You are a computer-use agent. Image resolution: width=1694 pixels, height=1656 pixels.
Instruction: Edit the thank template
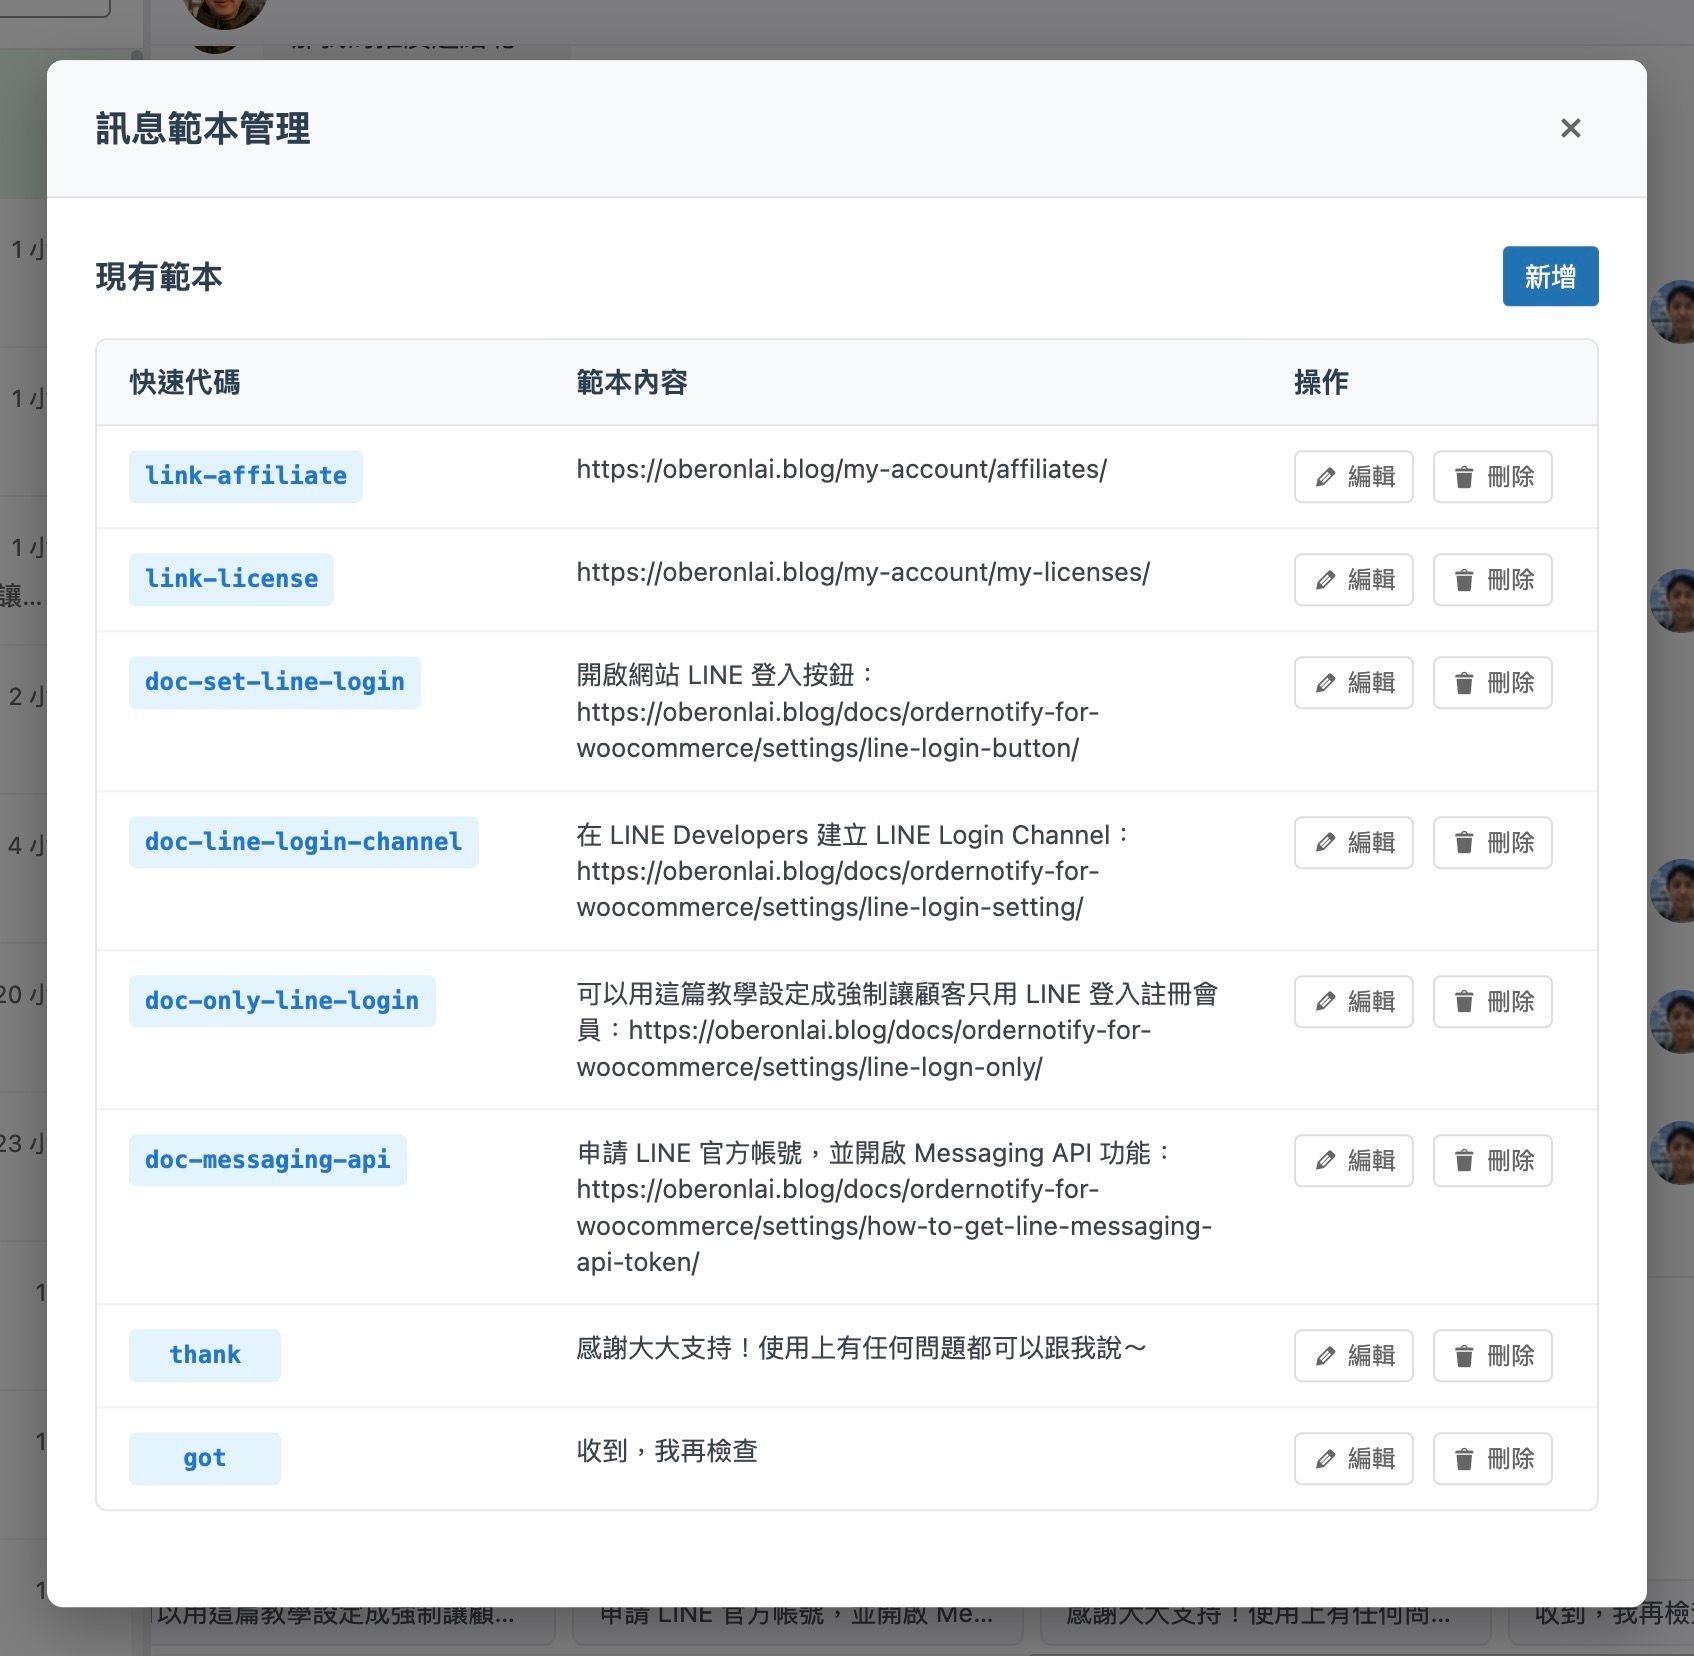(1353, 1356)
